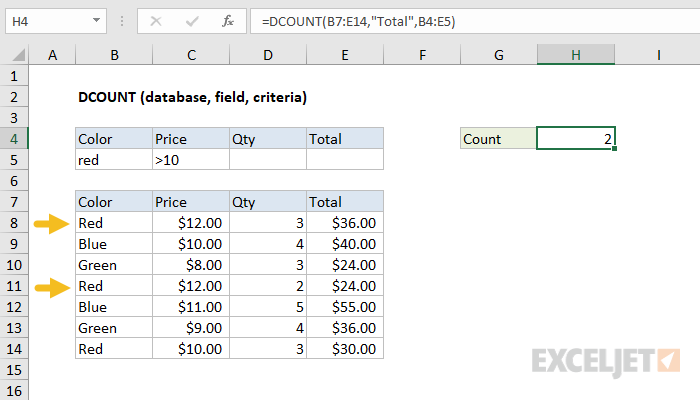Screen dimensions: 700x400
Task: Select row 14 header
Action: click(14, 349)
